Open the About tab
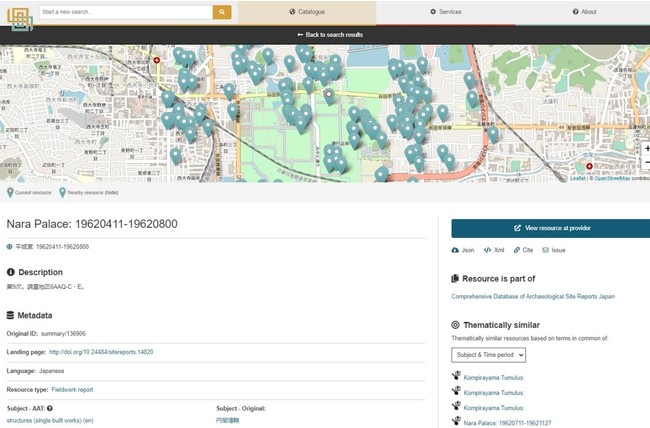650x428 pixels. pyautogui.click(x=584, y=12)
